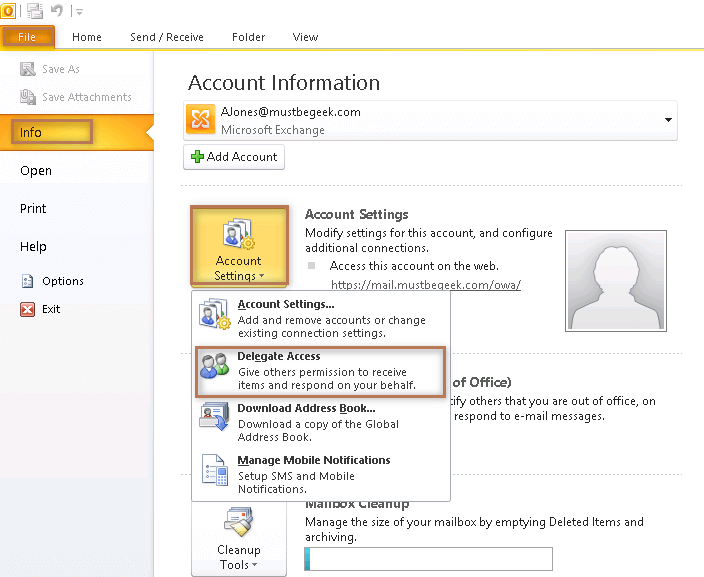704x577 pixels.
Task: Click the Undo arrow in quick access toolbar
Action: tap(57, 11)
